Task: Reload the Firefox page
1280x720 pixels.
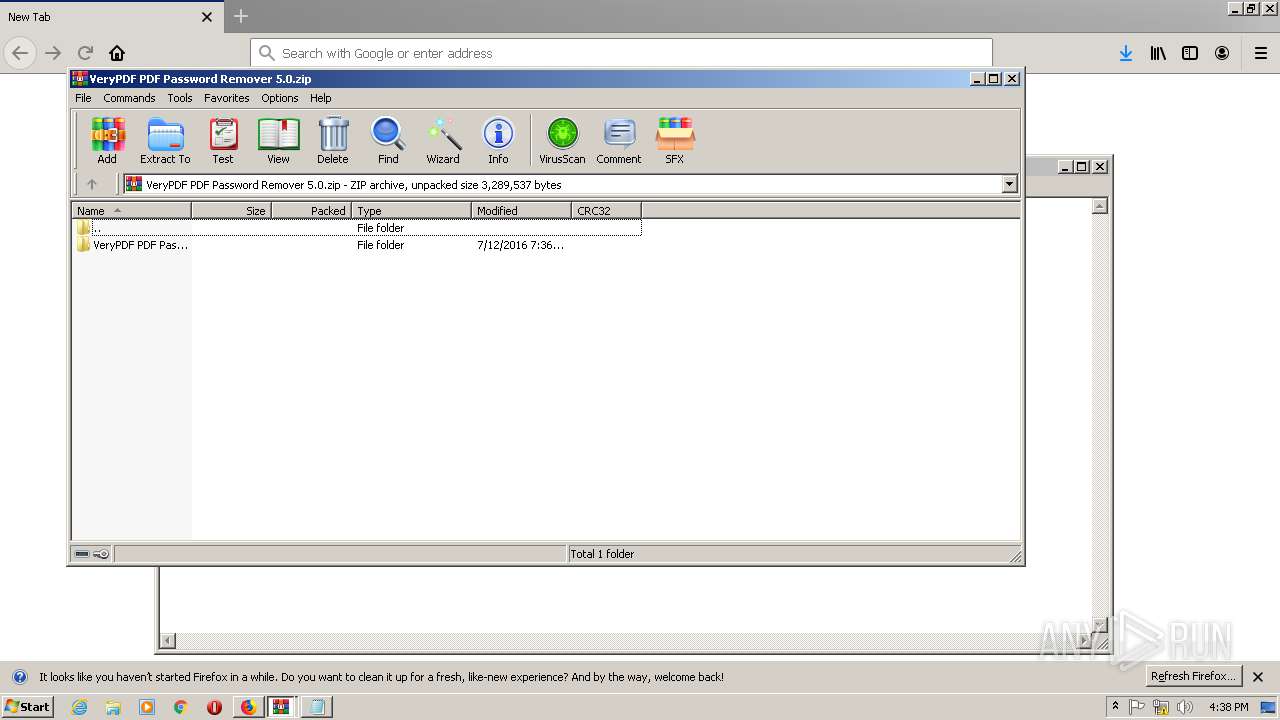Action: [x=85, y=53]
